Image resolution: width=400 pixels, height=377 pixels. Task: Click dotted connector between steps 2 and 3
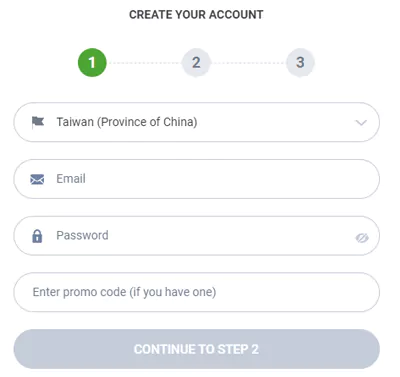[248, 63]
